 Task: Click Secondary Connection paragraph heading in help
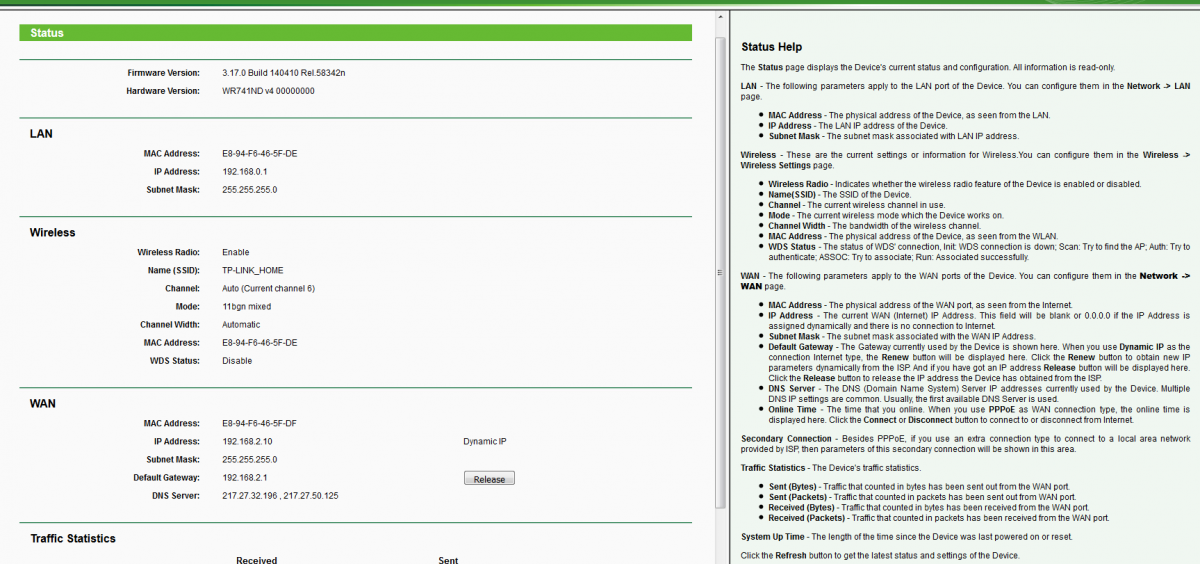click(x=786, y=438)
